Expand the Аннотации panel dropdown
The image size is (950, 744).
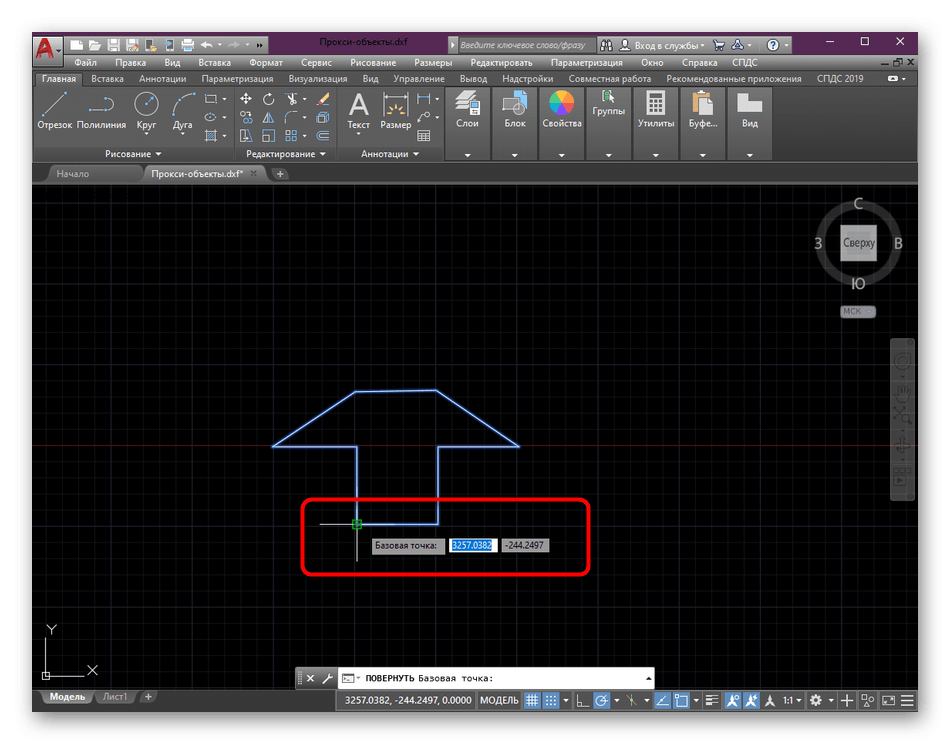pos(390,154)
